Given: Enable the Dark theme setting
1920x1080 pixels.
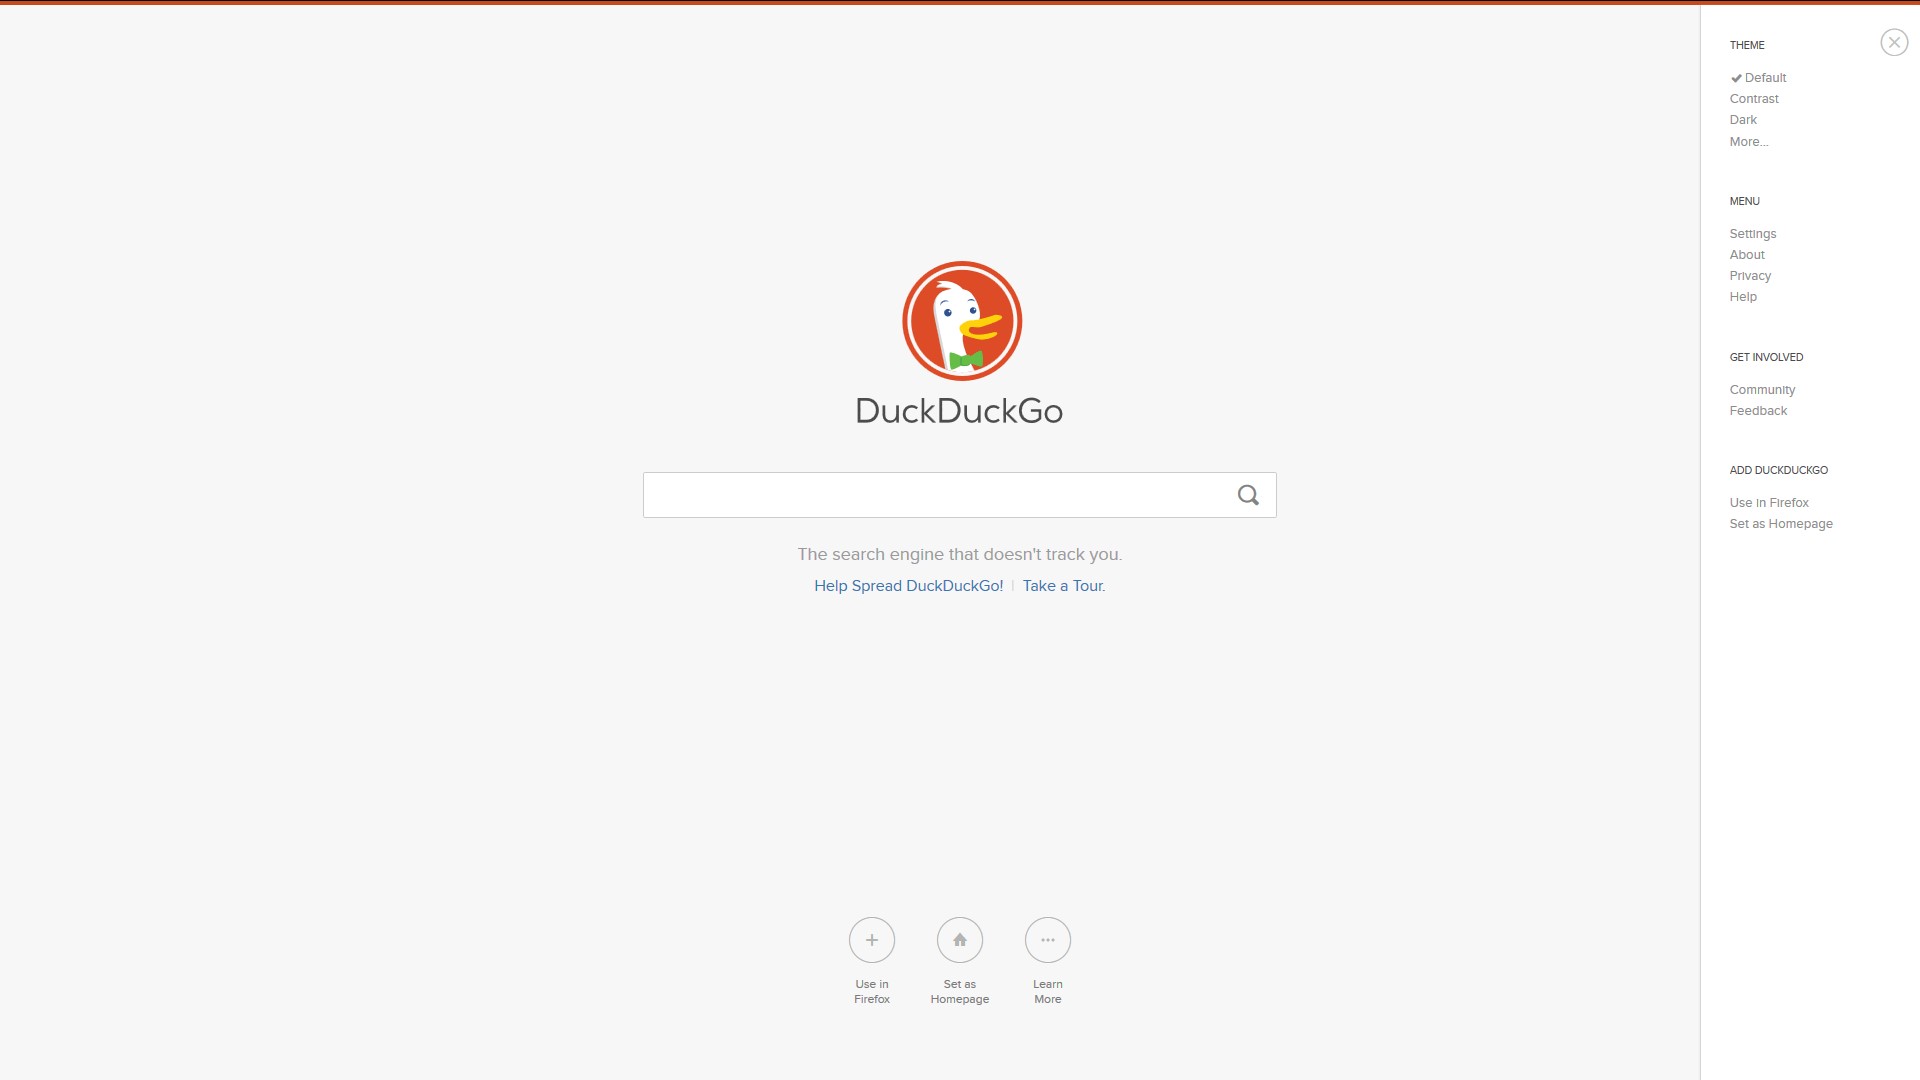Looking at the screenshot, I should click(x=1743, y=120).
